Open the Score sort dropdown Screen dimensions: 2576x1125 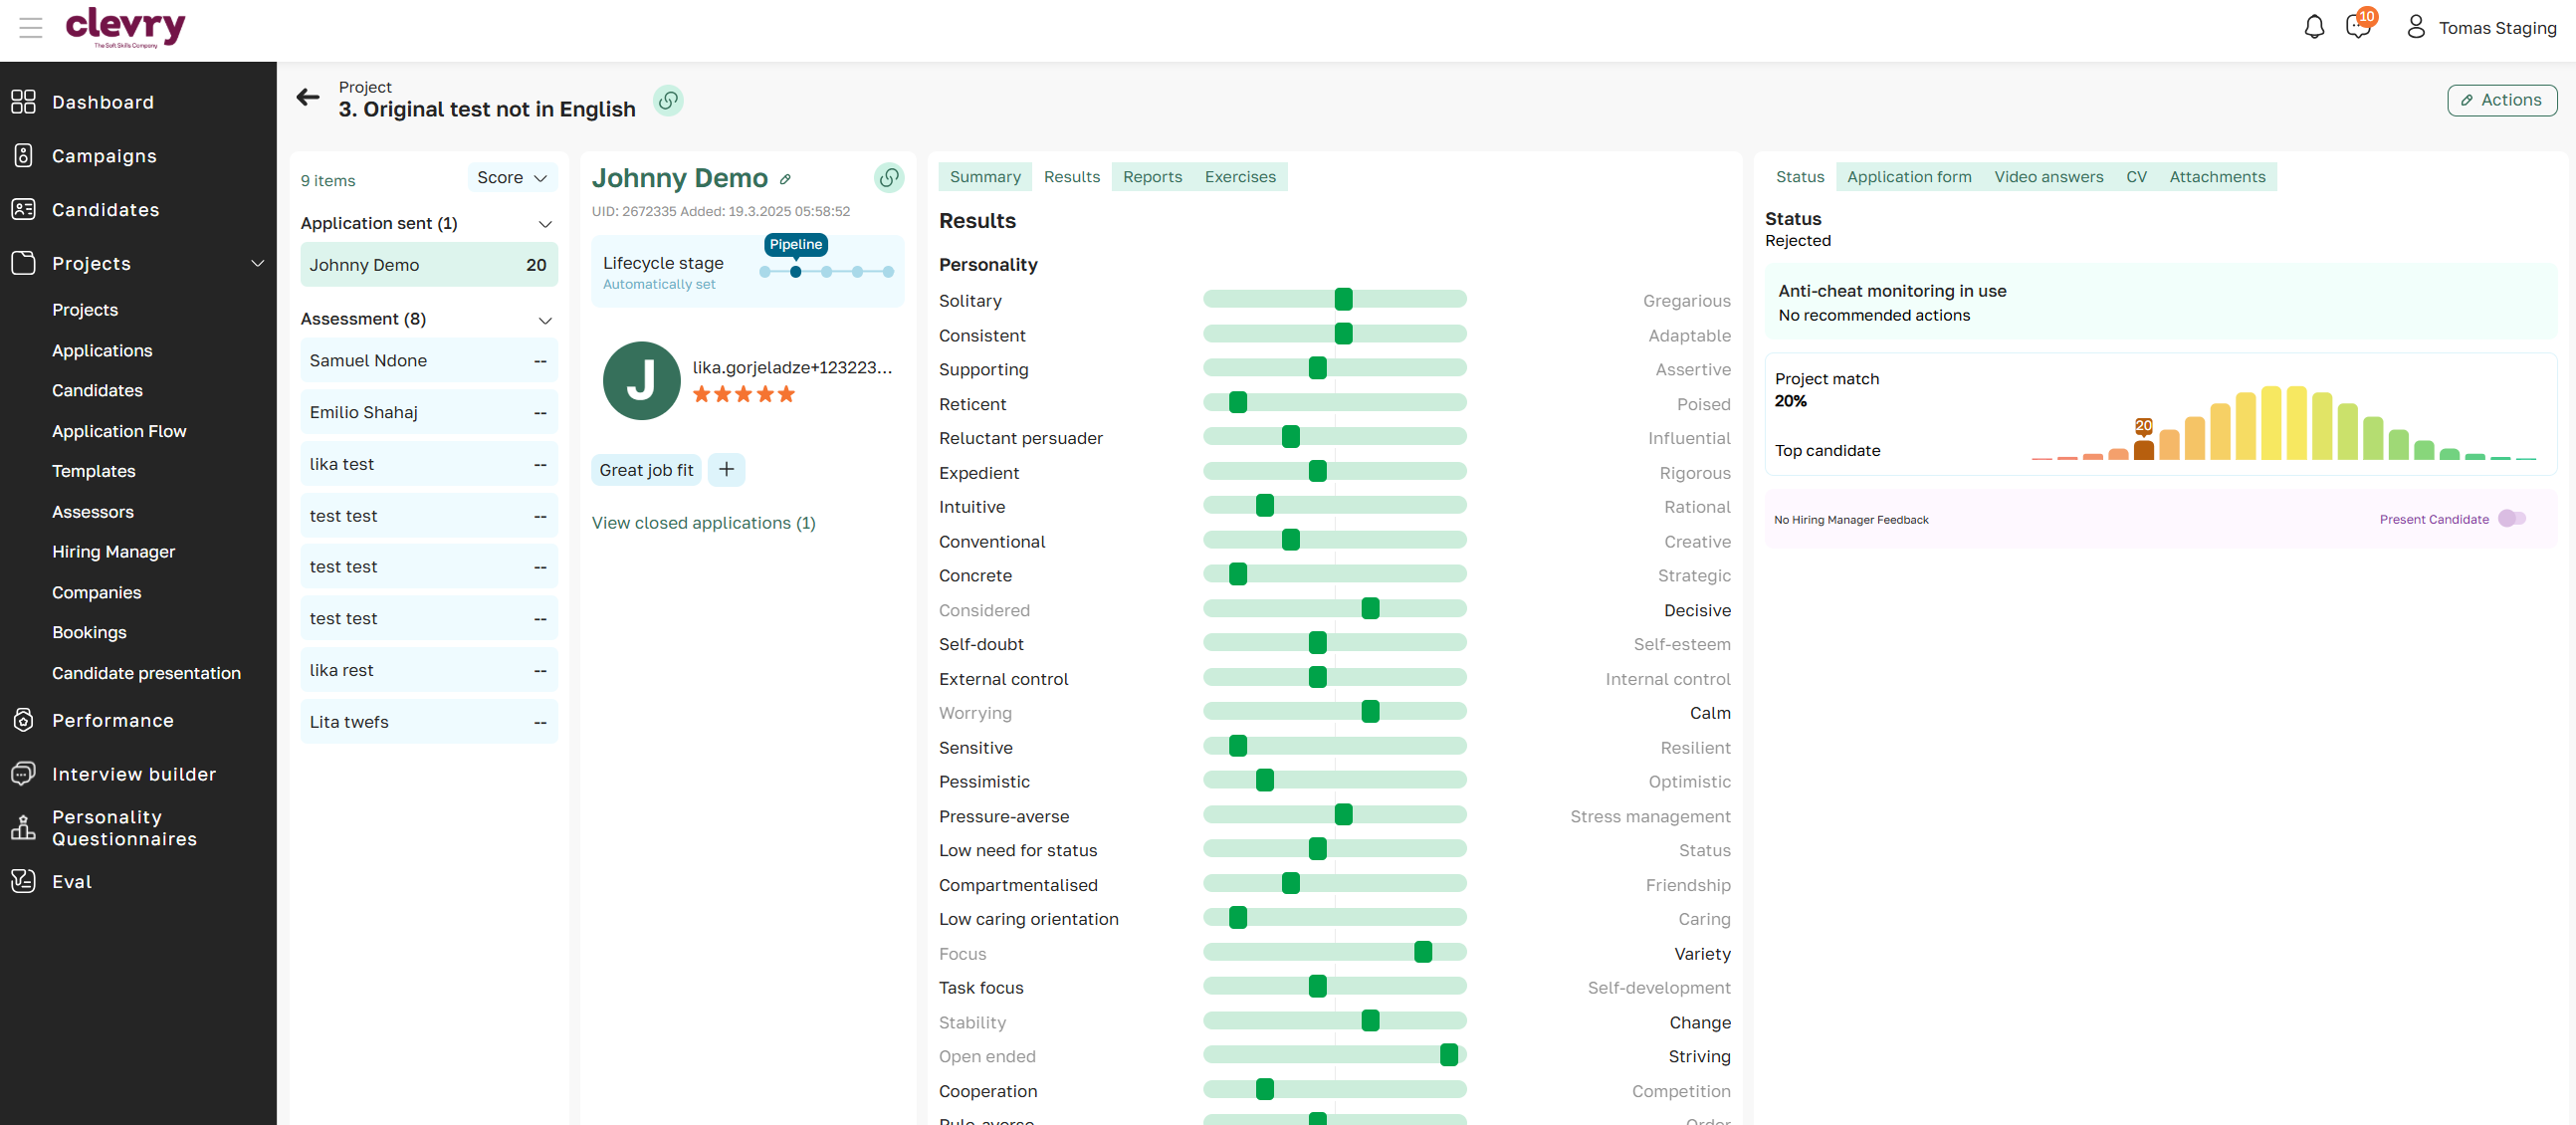pos(511,177)
